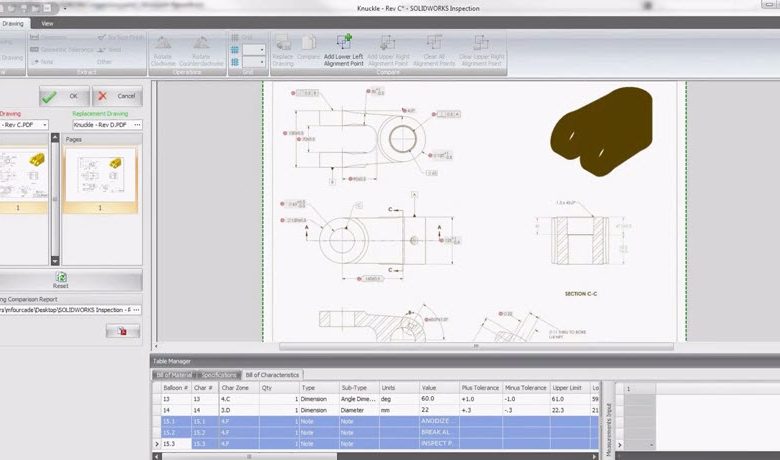Click the ANODIZE note value cell
This screenshot has height=460, width=780.
point(439,421)
